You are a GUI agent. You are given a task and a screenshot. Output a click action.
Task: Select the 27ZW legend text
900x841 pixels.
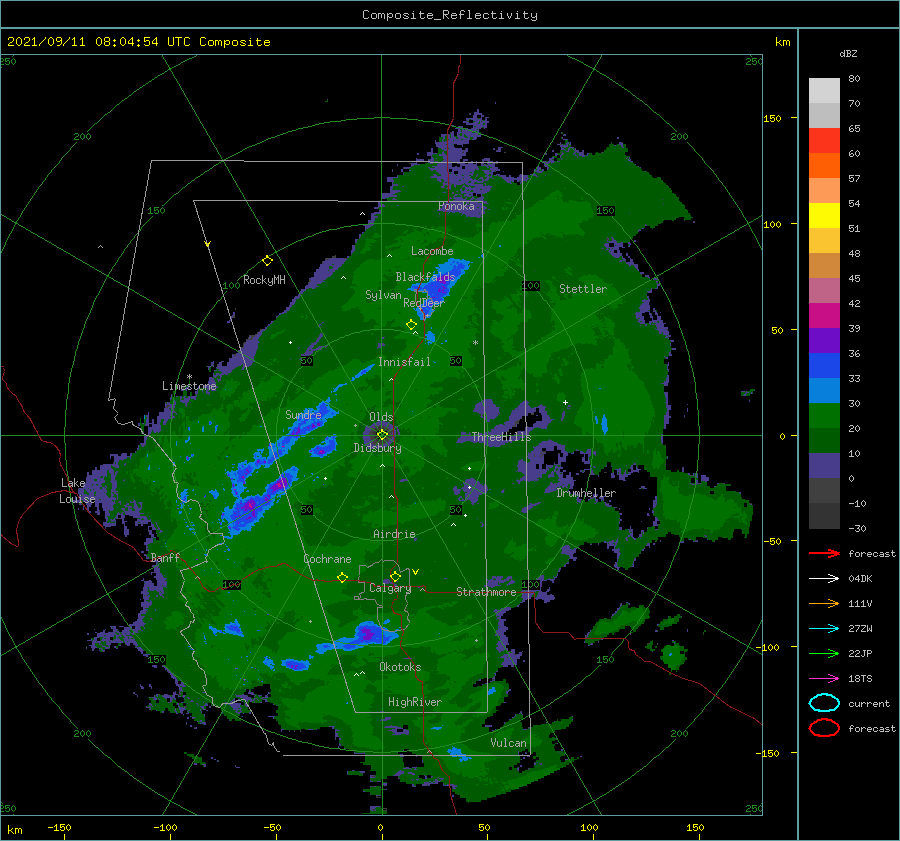click(x=860, y=629)
